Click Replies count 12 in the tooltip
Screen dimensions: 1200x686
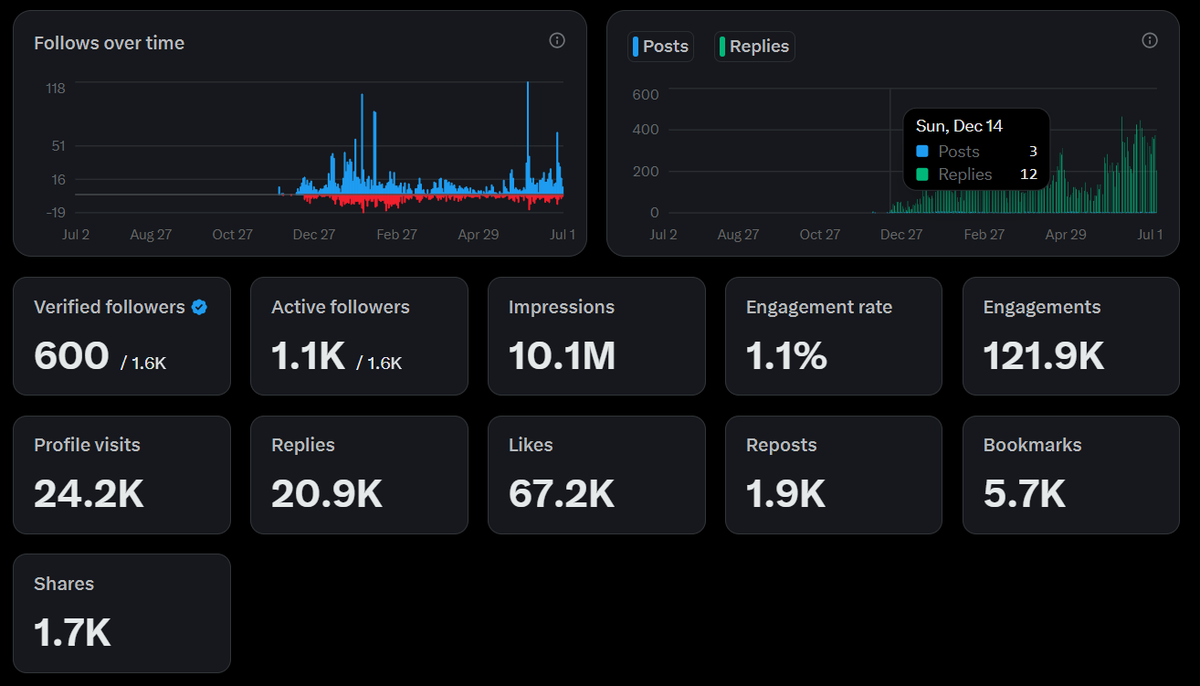point(1029,174)
